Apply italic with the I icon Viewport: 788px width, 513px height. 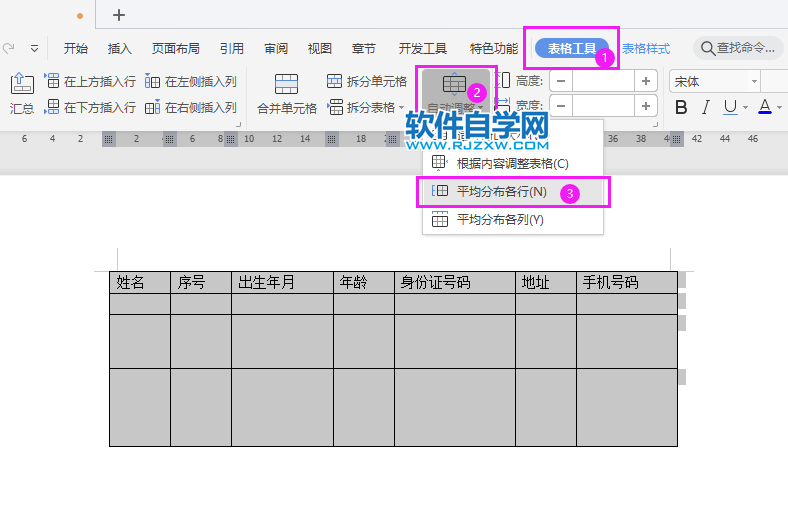click(706, 107)
